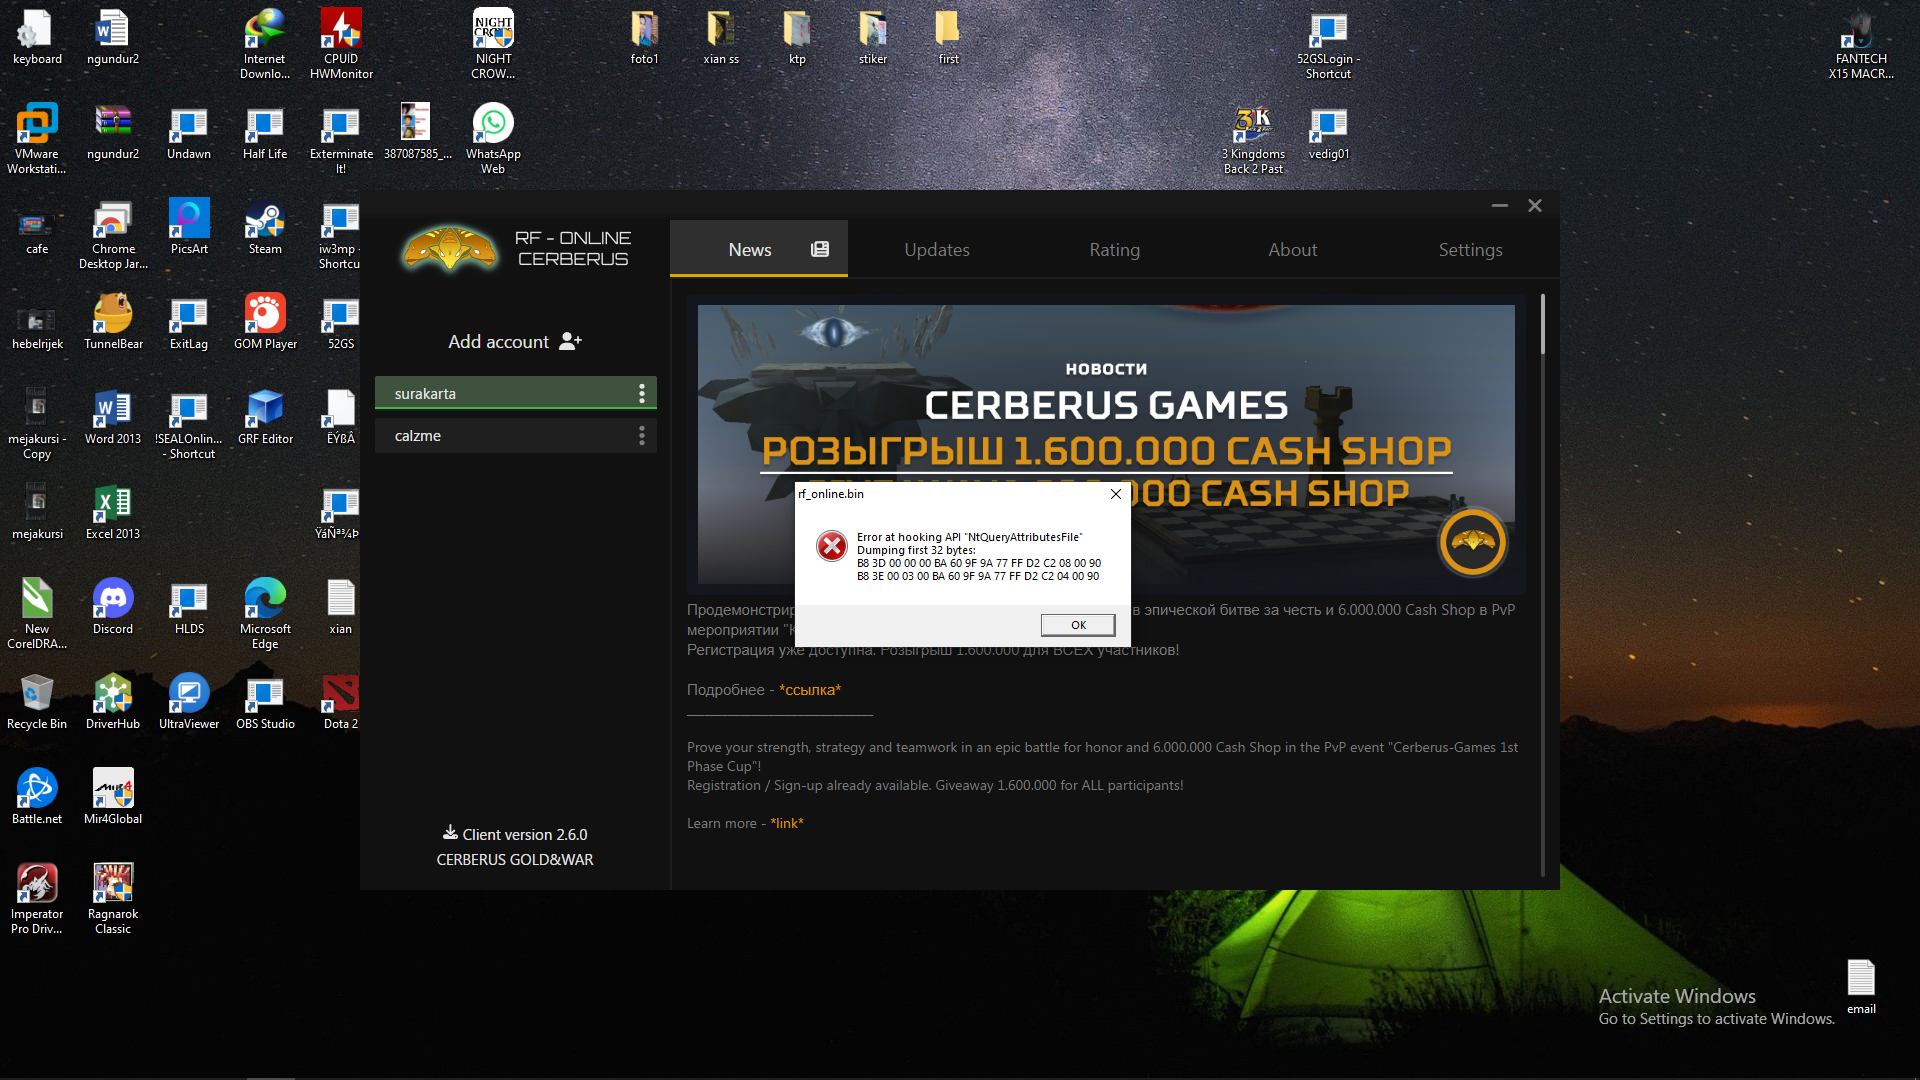Open the TunnelBear desktop icon

(113, 322)
